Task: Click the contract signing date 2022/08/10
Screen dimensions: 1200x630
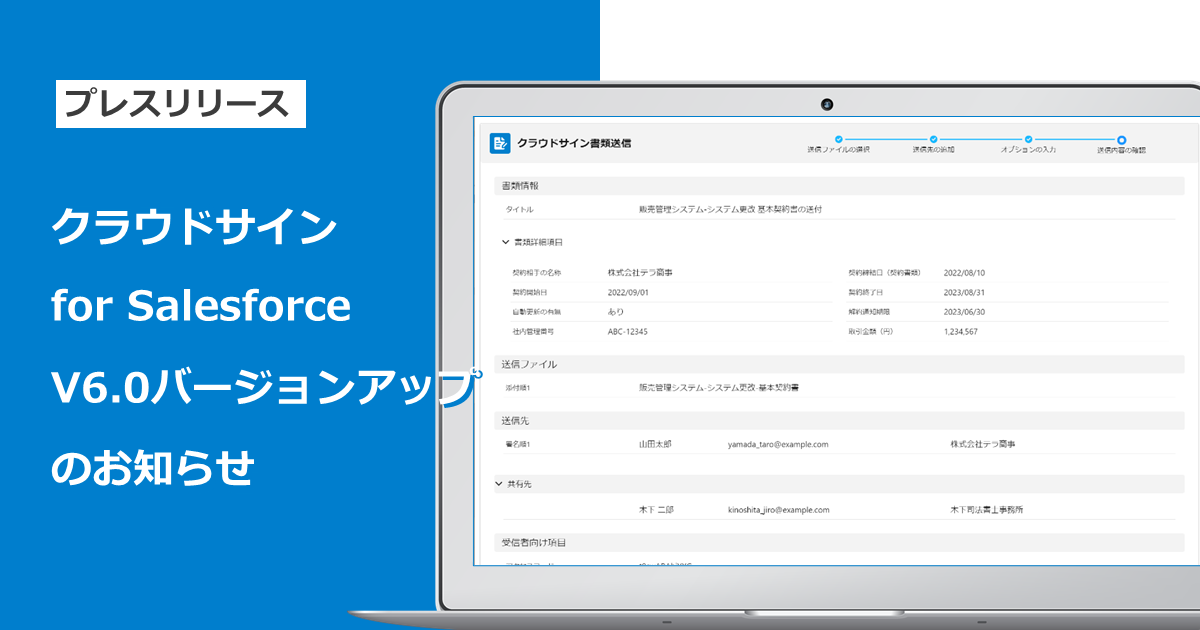Action: pos(964,272)
